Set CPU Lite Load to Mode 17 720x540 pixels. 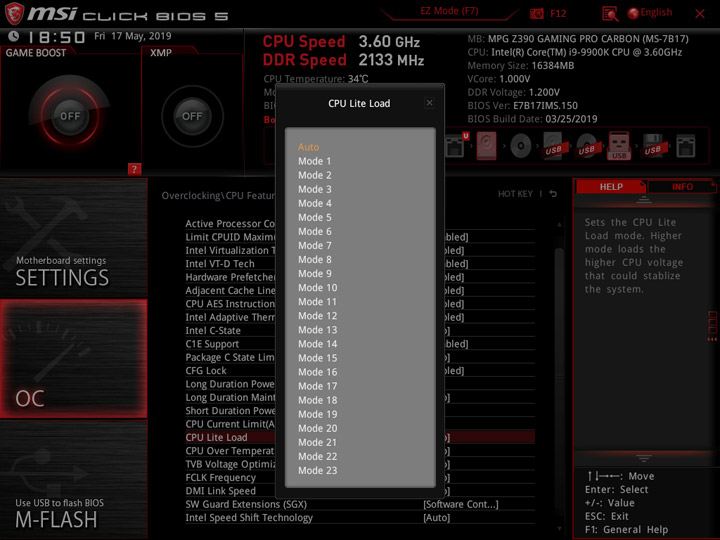coord(317,387)
